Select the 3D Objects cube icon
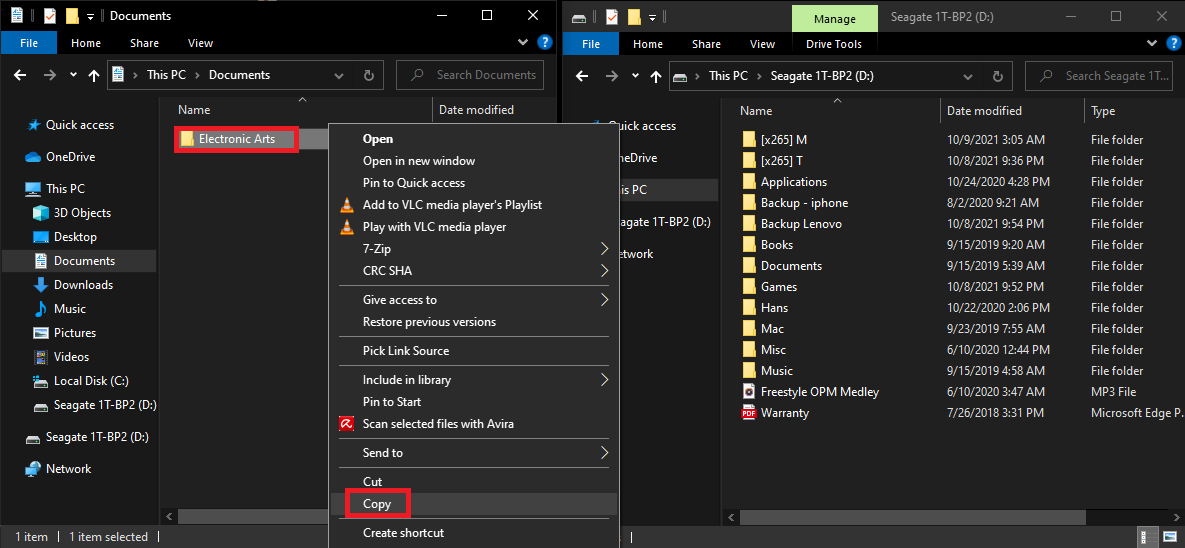Viewport: 1185px width, 548px height. (x=41, y=213)
